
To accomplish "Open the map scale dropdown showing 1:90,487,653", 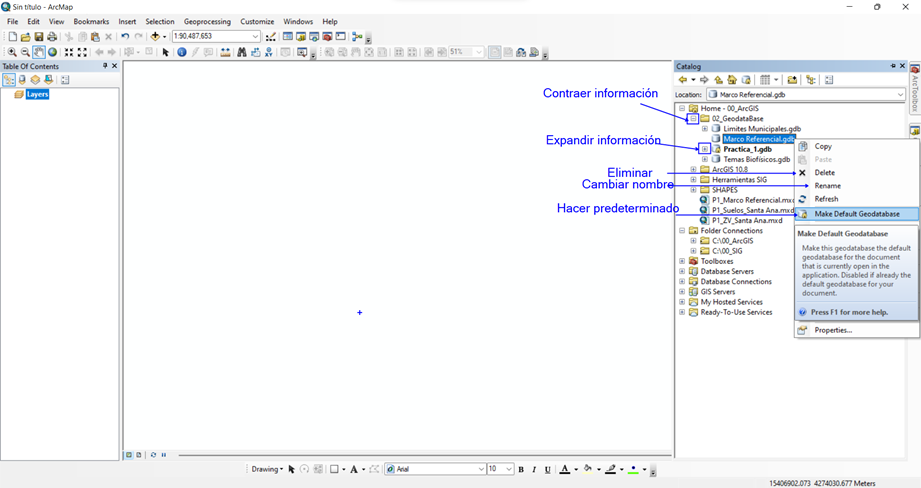I will tap(256, 36).
